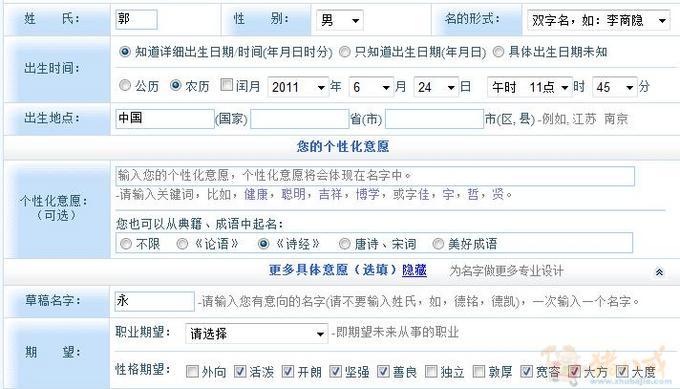Image resolution: width=680 pixels, height=389 pixels.
Task: Uncheck the 坚强 personality checkbox
Action: tap(335, 371)
